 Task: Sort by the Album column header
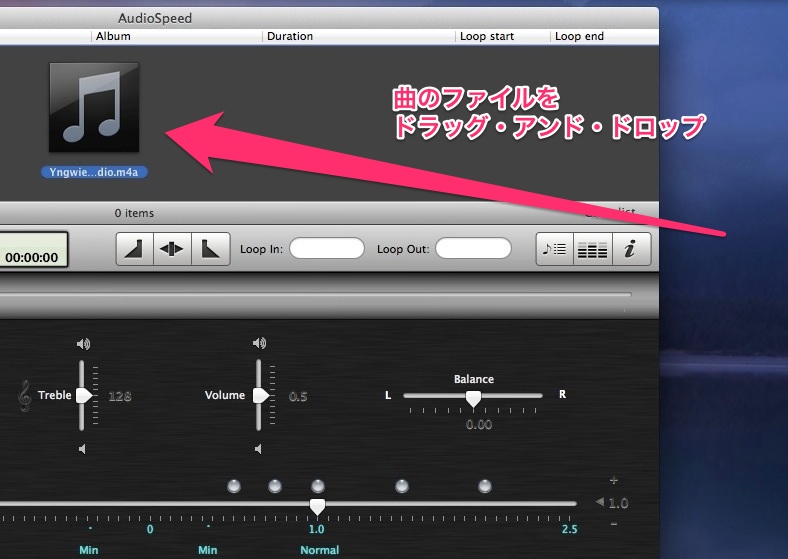[113, 36]
